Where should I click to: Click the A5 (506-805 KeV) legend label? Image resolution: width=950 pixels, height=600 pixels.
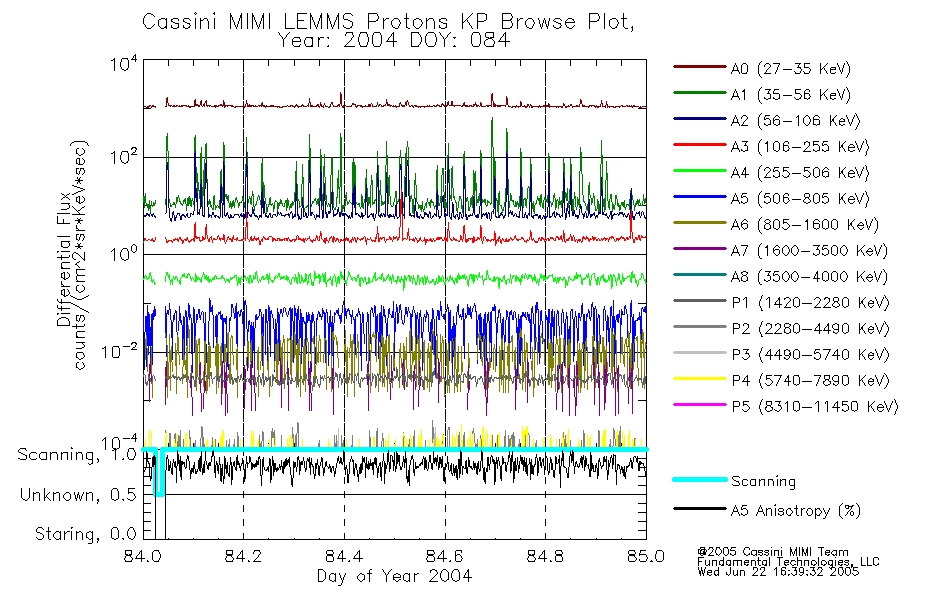tap(800, 199)
